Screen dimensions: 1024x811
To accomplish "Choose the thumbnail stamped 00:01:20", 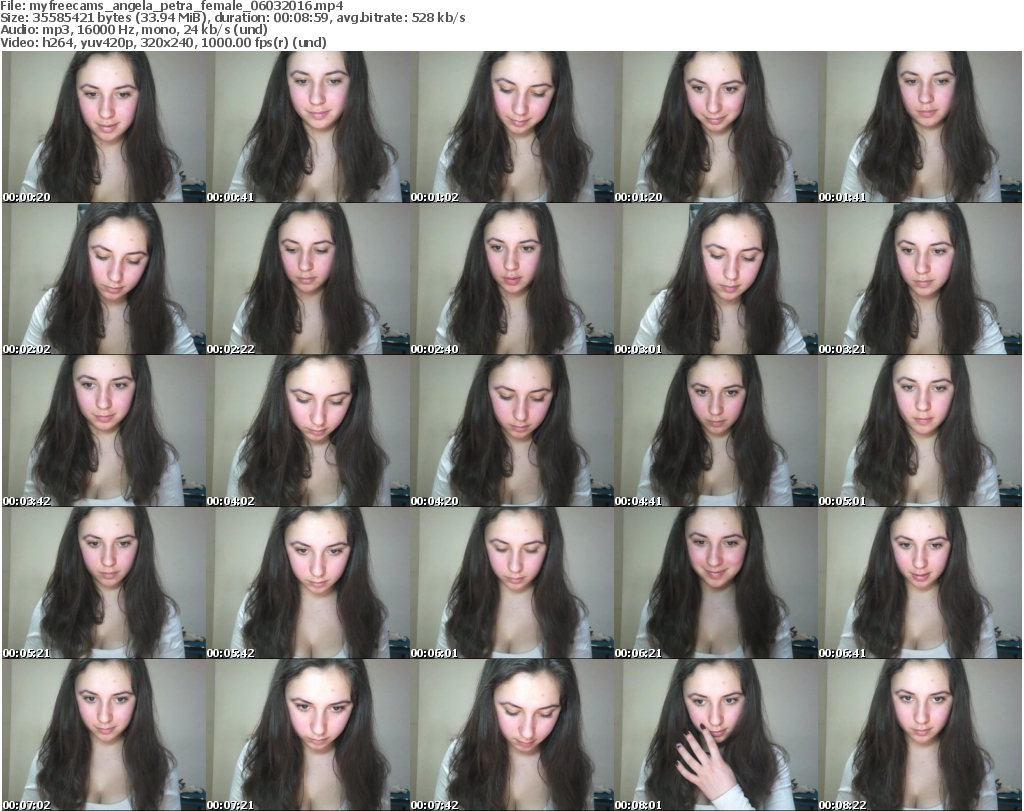I will (x=716, y=127).
